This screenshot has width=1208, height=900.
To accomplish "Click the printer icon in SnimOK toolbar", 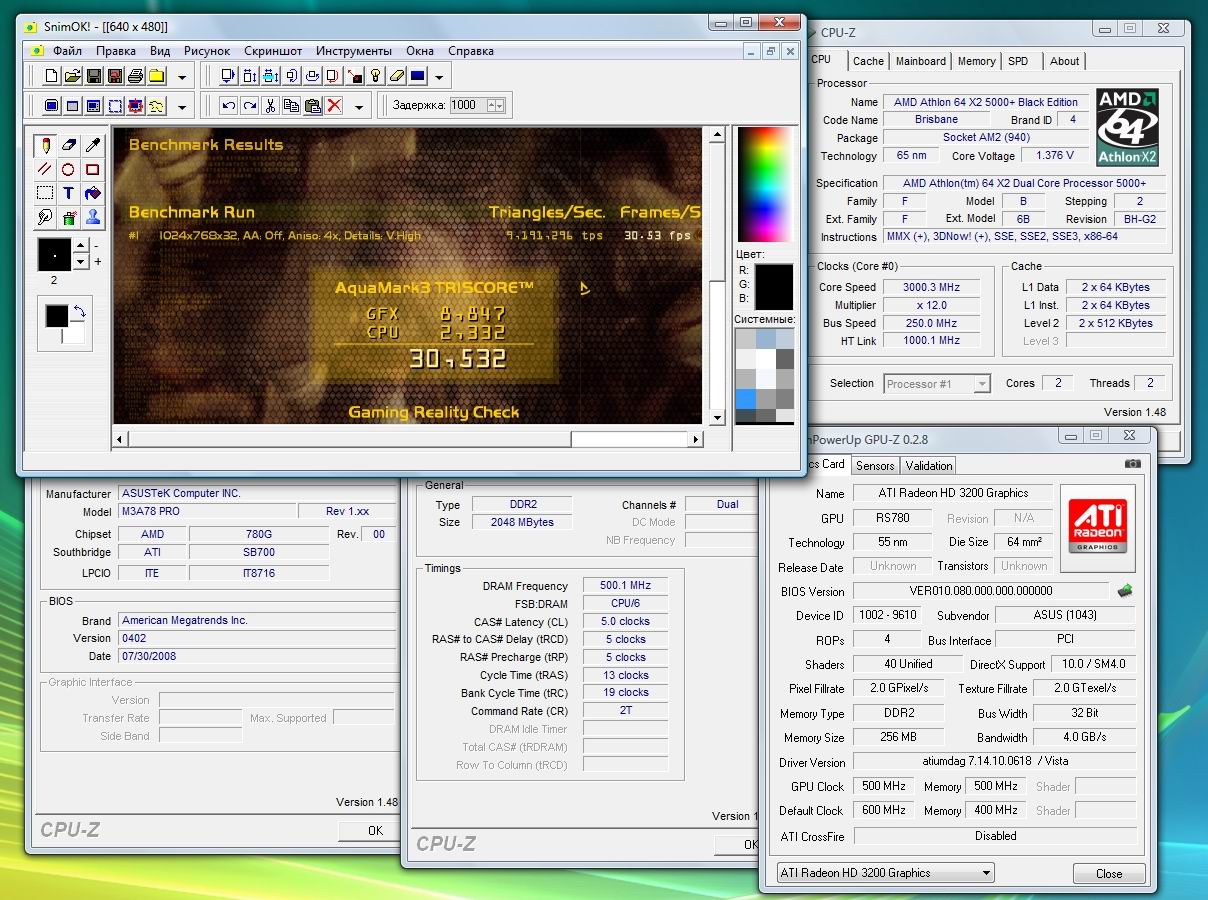I will [136, 76].
